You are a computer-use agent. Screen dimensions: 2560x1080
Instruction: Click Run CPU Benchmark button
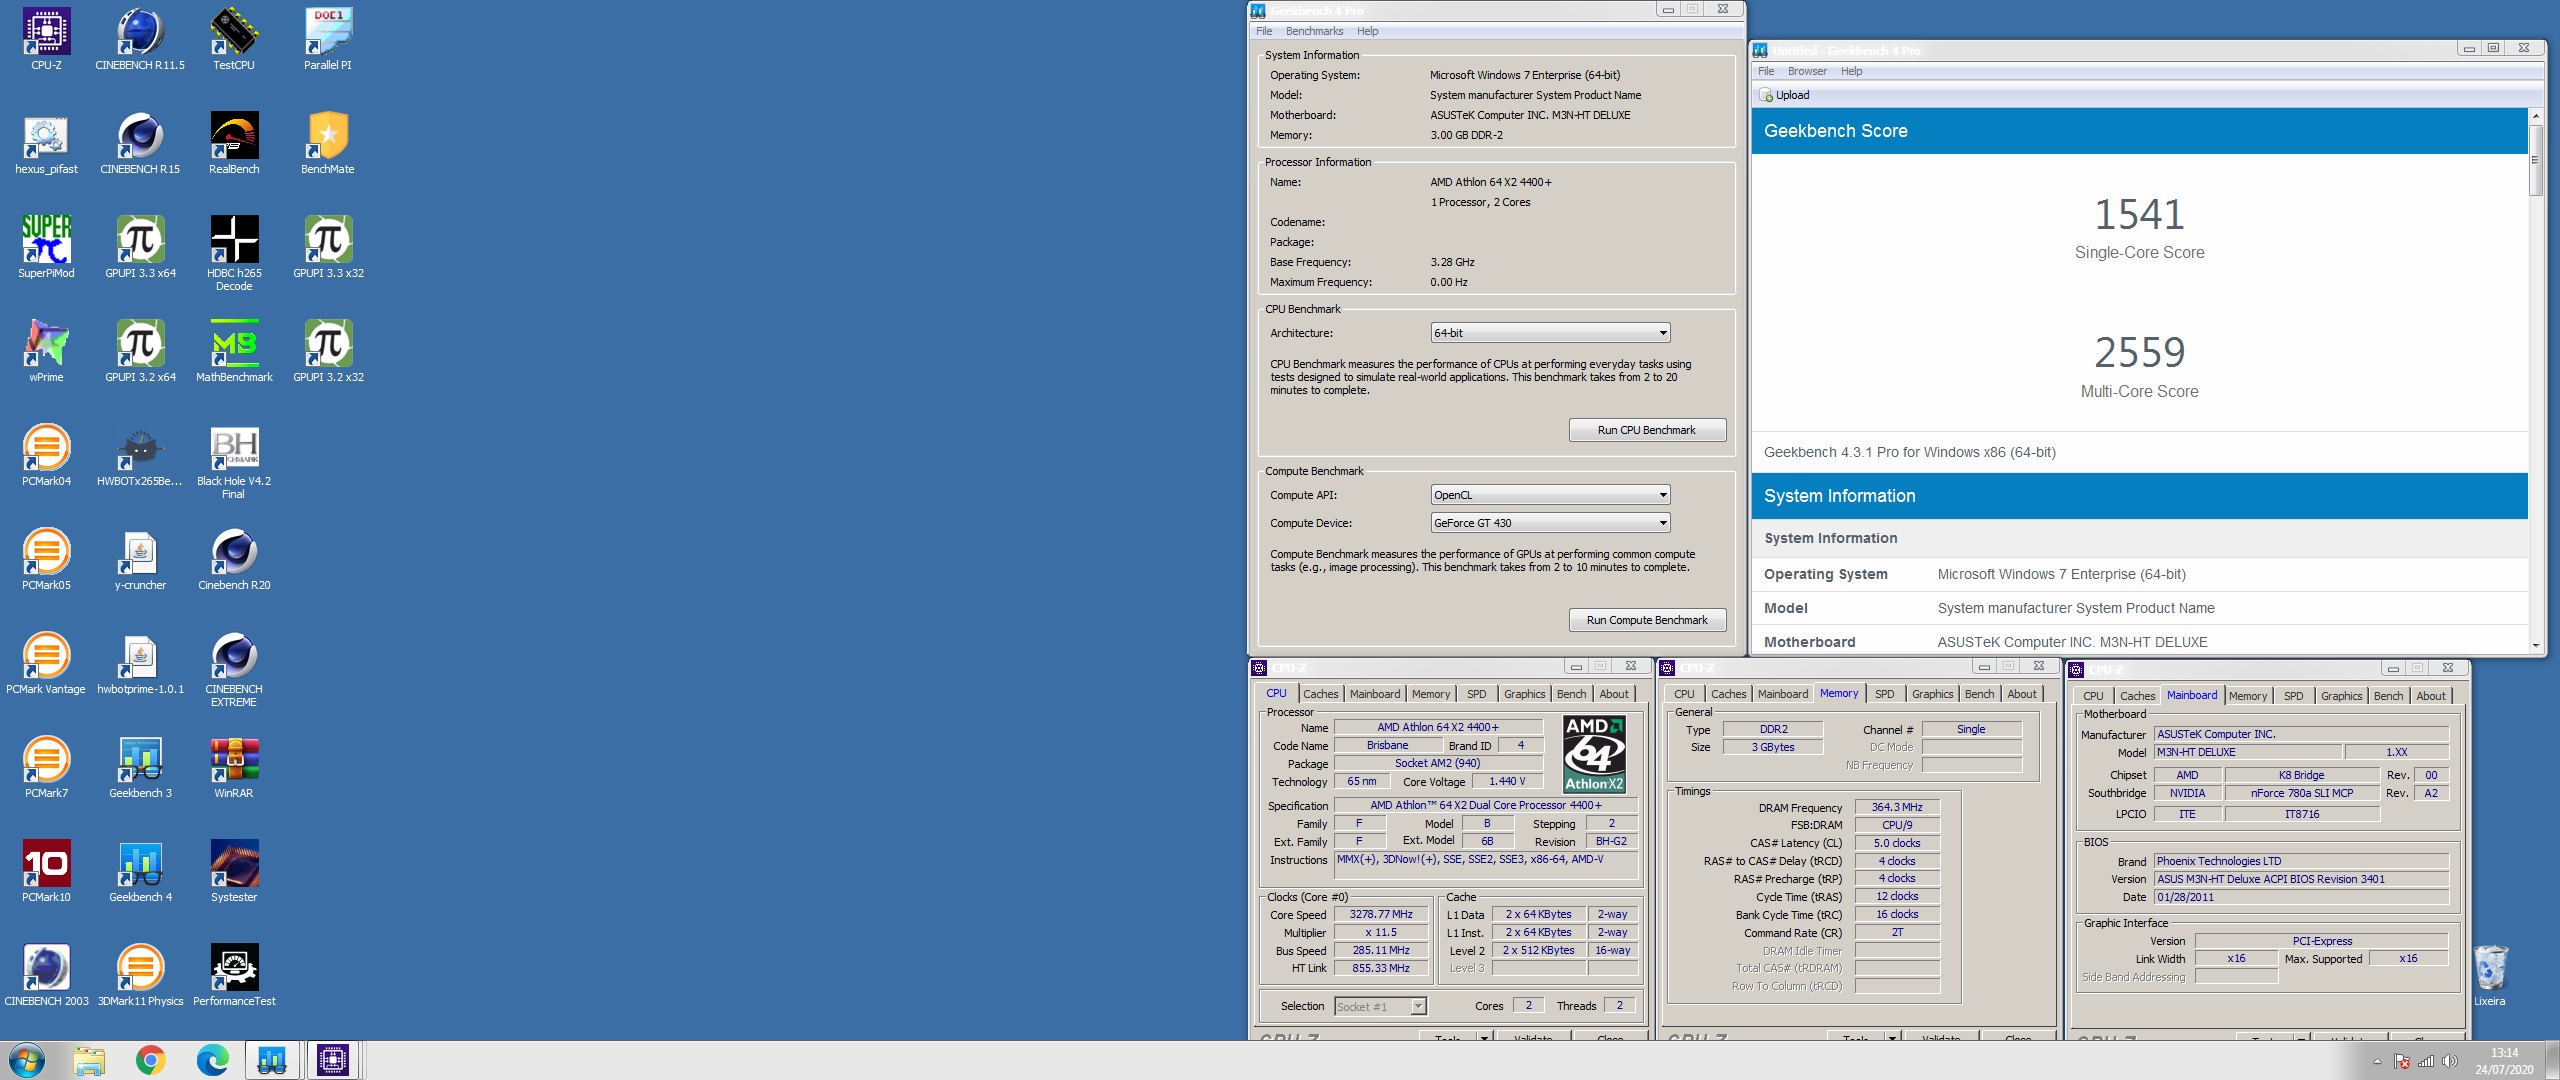pos(1647,430)
